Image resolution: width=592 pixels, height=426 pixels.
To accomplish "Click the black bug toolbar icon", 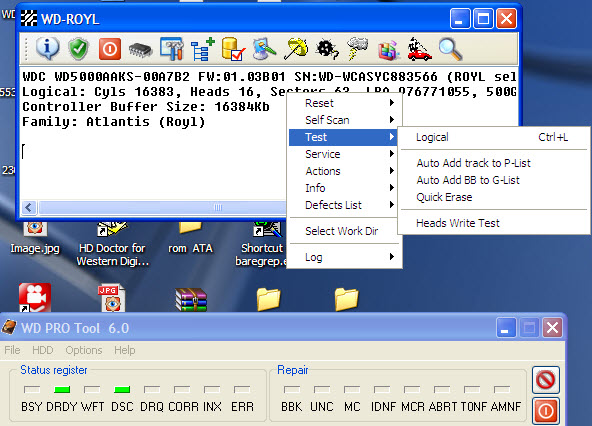I will pyautogui.click(x=327, y=49).
